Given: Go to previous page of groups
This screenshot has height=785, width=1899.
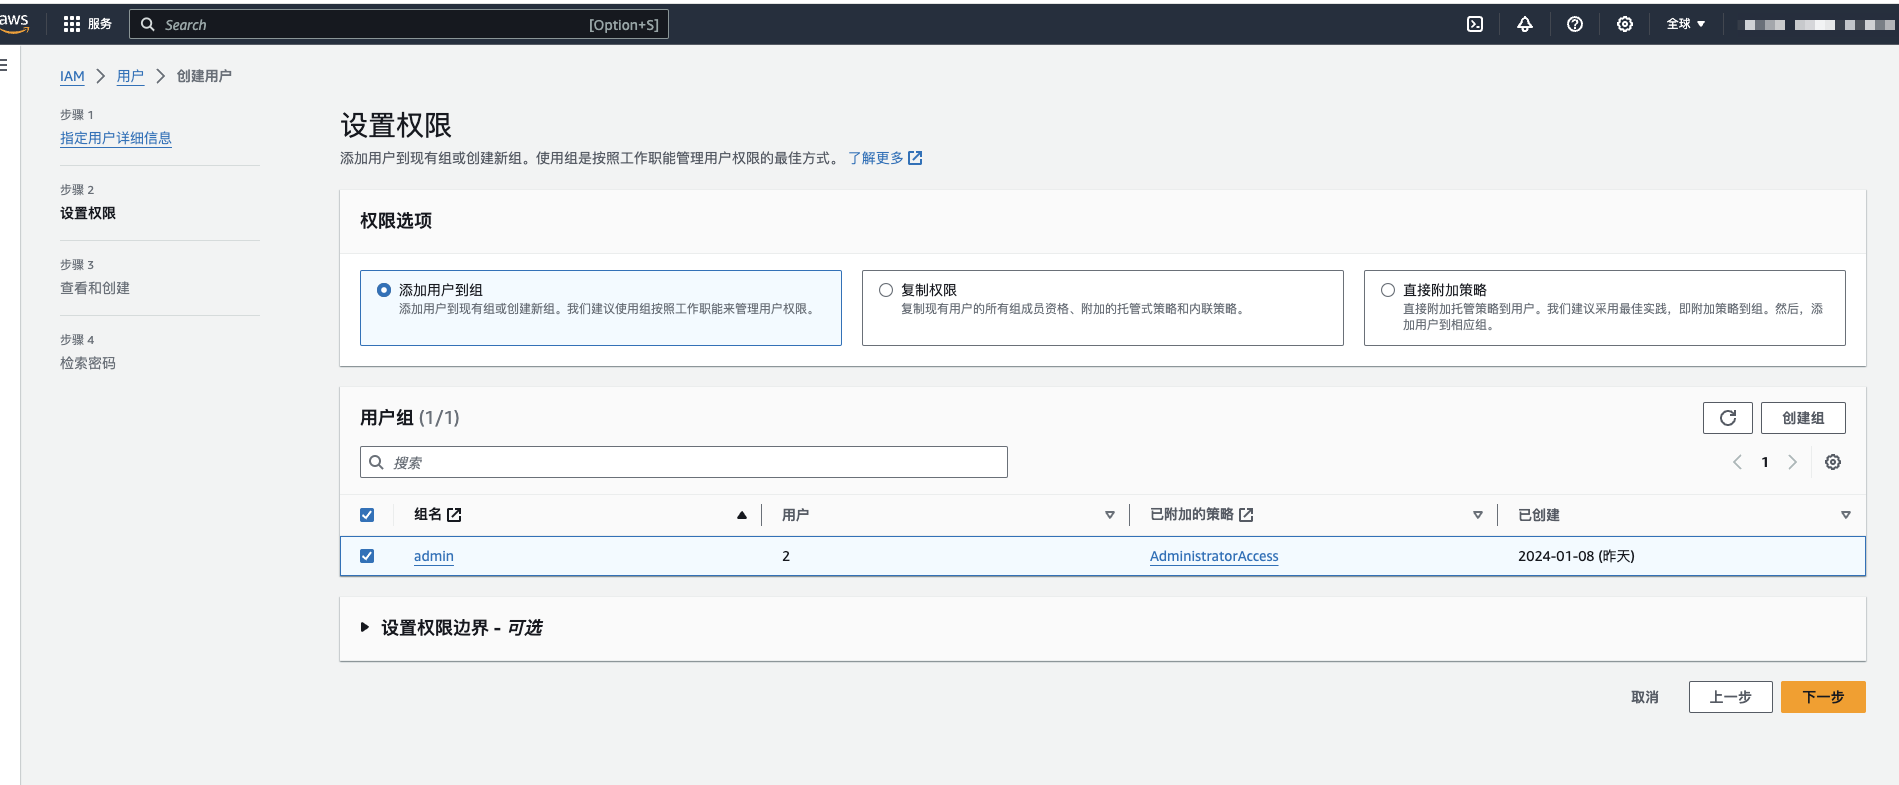Looking at the screenshot, I should click(1737, 462).
